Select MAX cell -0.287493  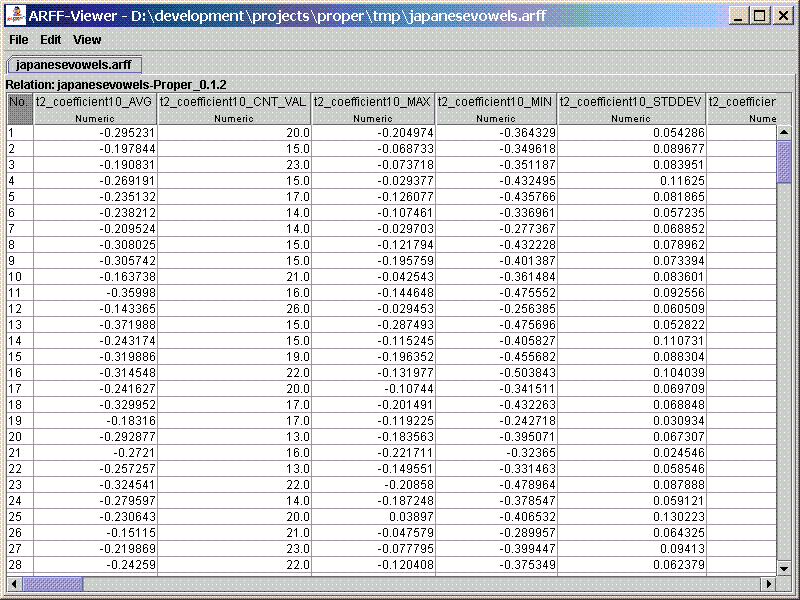[373, 325]
